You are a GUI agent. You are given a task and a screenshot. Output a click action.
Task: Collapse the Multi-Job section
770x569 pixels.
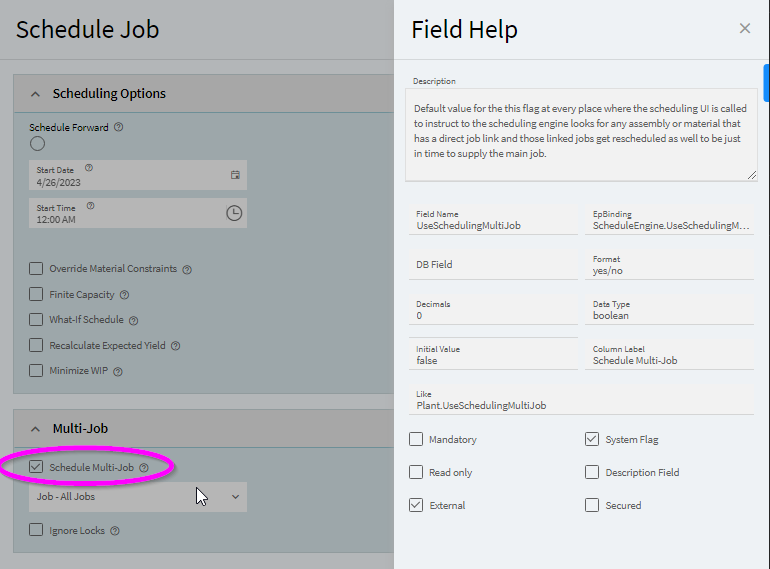(x=36, y=429)
